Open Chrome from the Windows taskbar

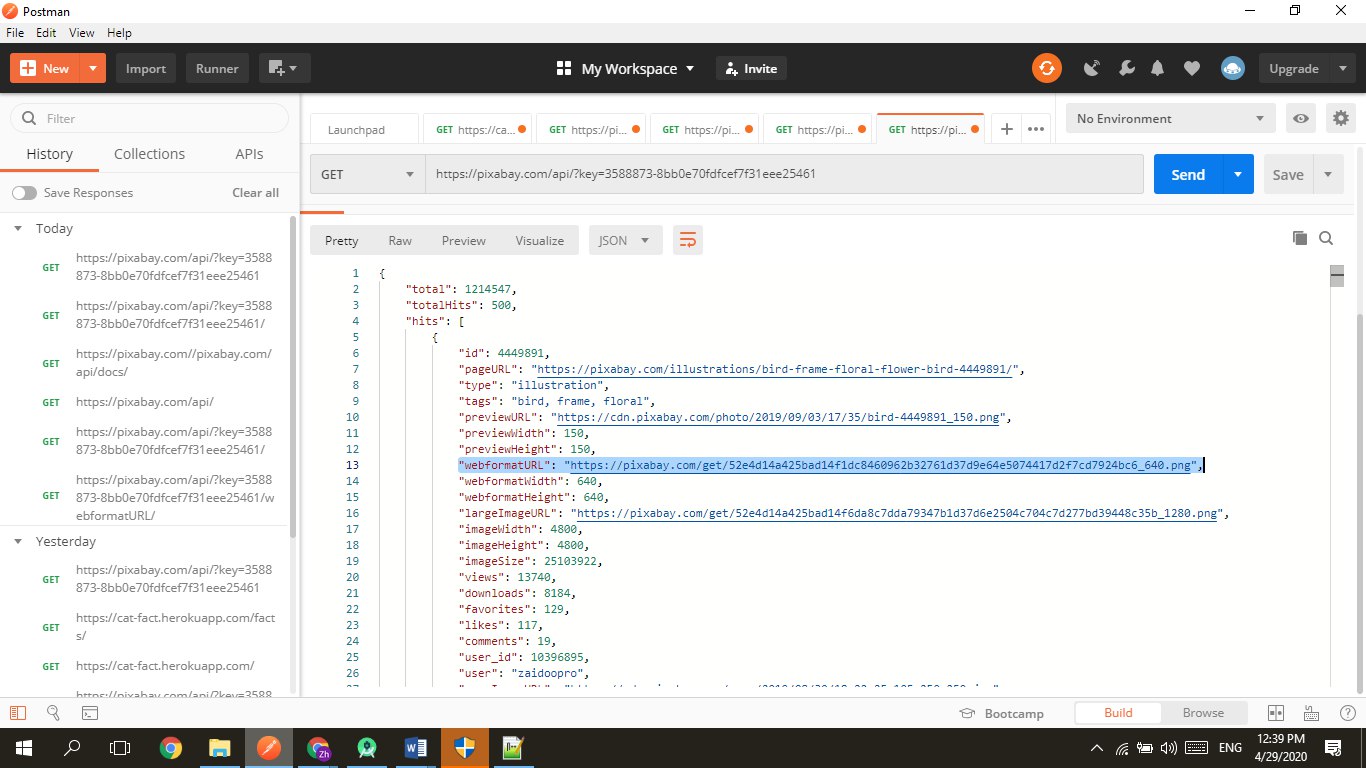coord(171,747)
